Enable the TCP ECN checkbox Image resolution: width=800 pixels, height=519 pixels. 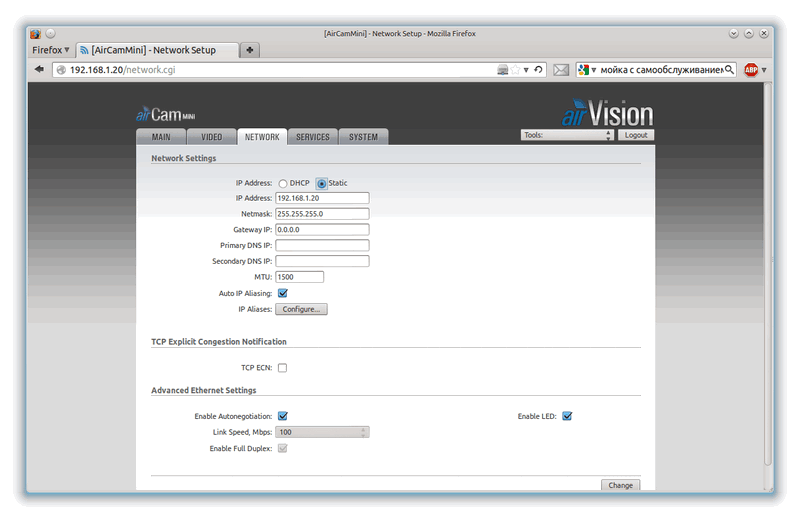pyautogui.click(x=282, y=367)
